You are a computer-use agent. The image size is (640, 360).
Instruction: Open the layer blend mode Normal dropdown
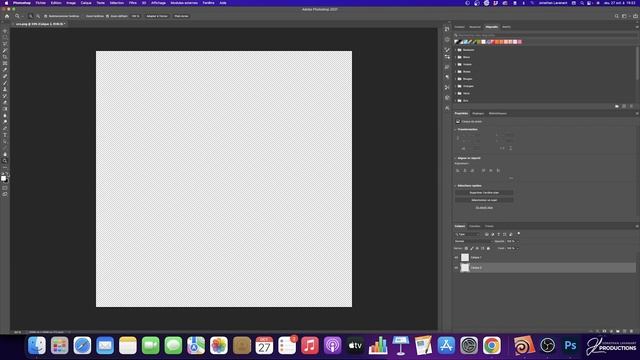[473, 241]
